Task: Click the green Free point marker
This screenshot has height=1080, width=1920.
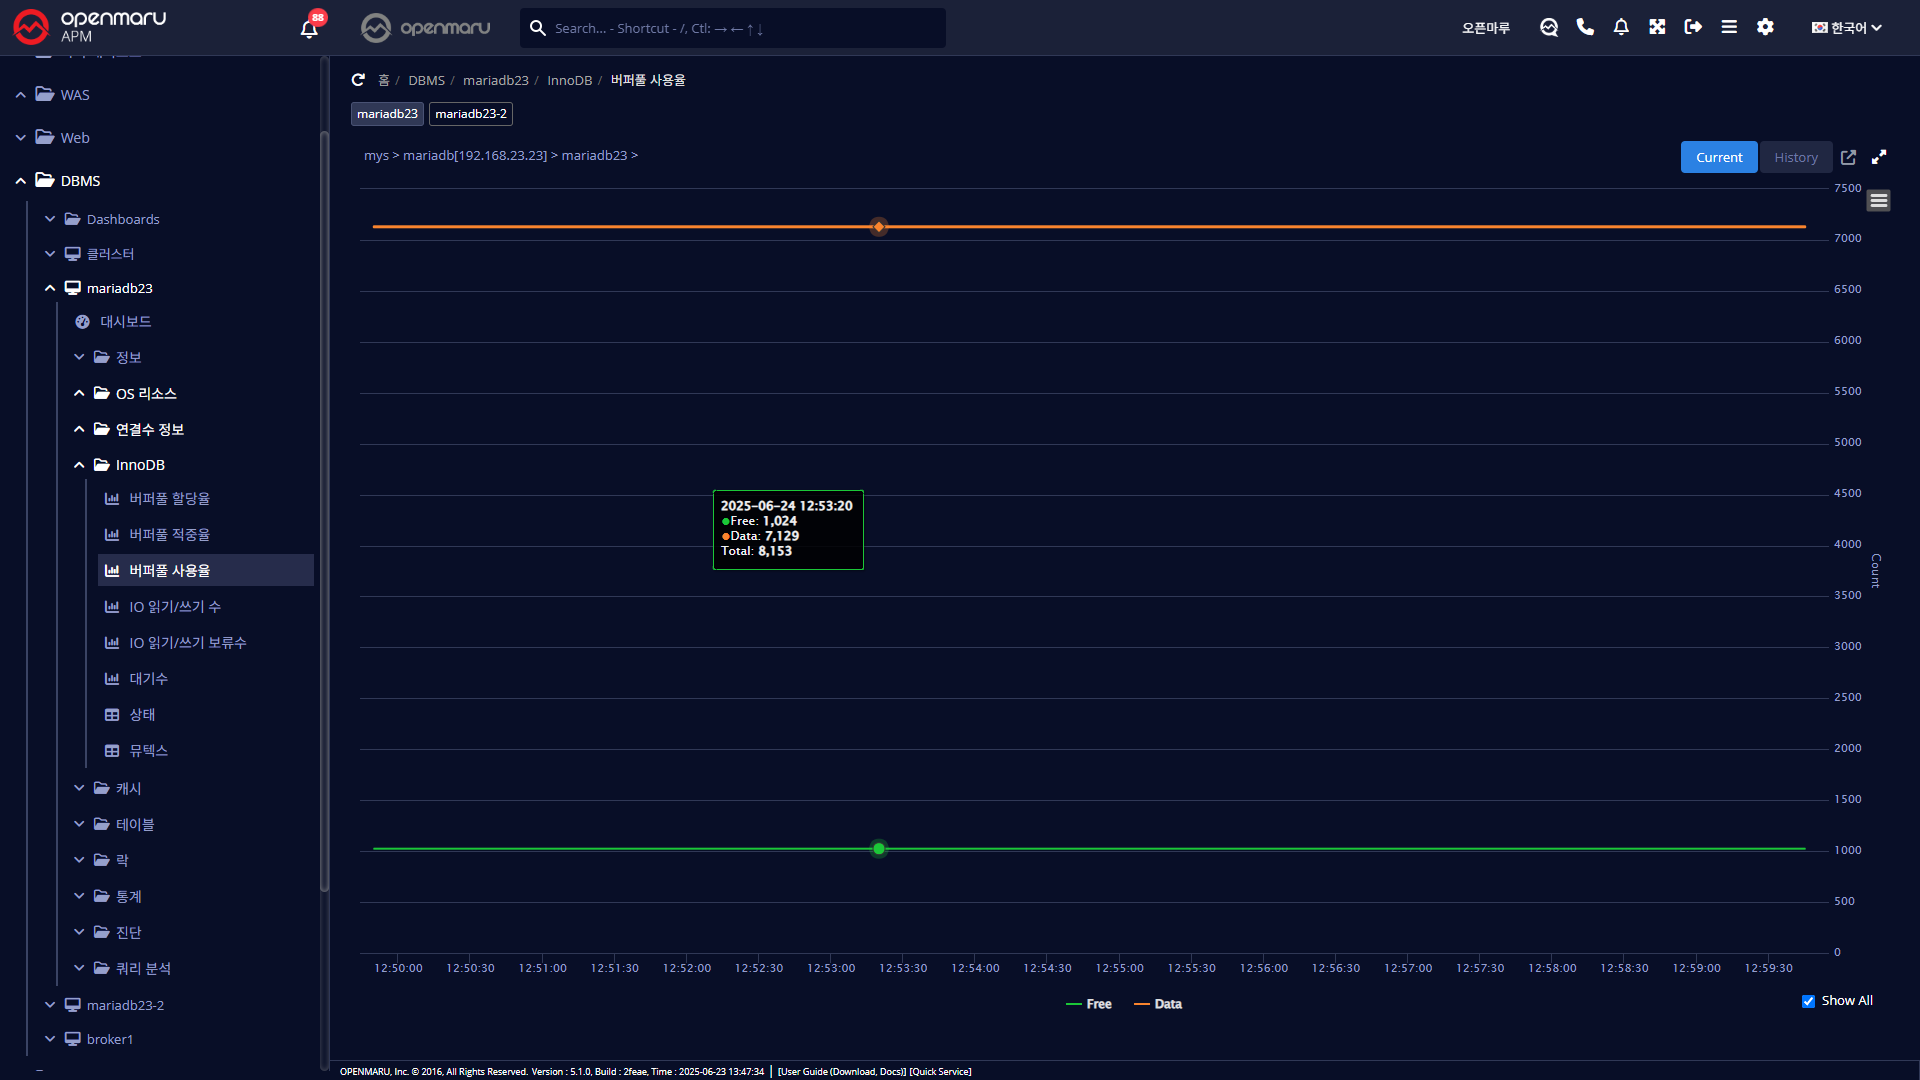Action: point(879,849)
